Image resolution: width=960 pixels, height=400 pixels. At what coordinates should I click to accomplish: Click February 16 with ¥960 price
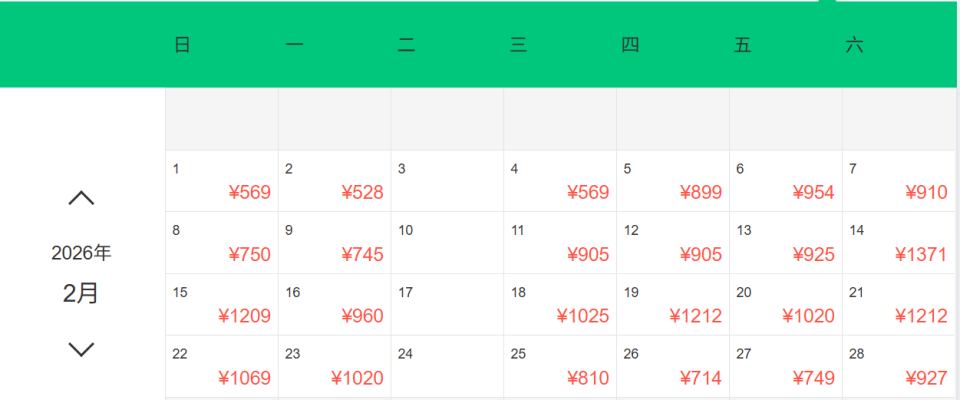(334, 305)
